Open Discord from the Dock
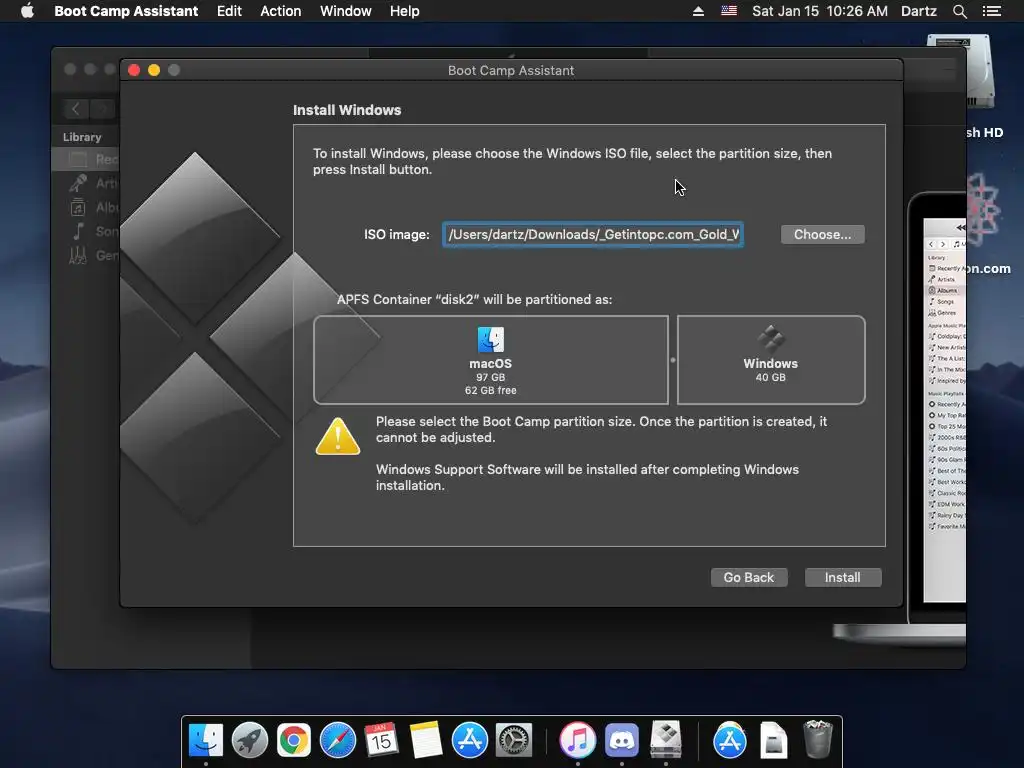 [x=622, y=741]
